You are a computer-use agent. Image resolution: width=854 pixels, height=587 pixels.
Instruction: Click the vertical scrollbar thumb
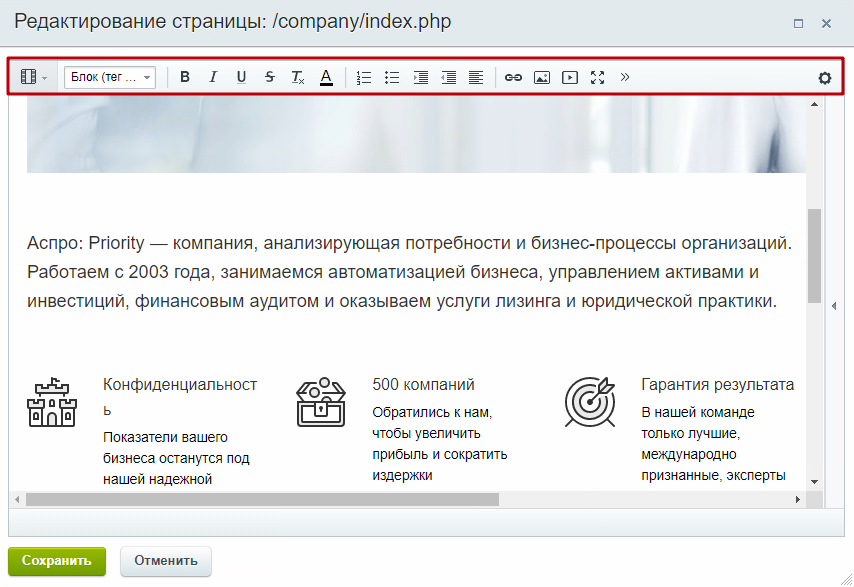click(x=814, y=255)
